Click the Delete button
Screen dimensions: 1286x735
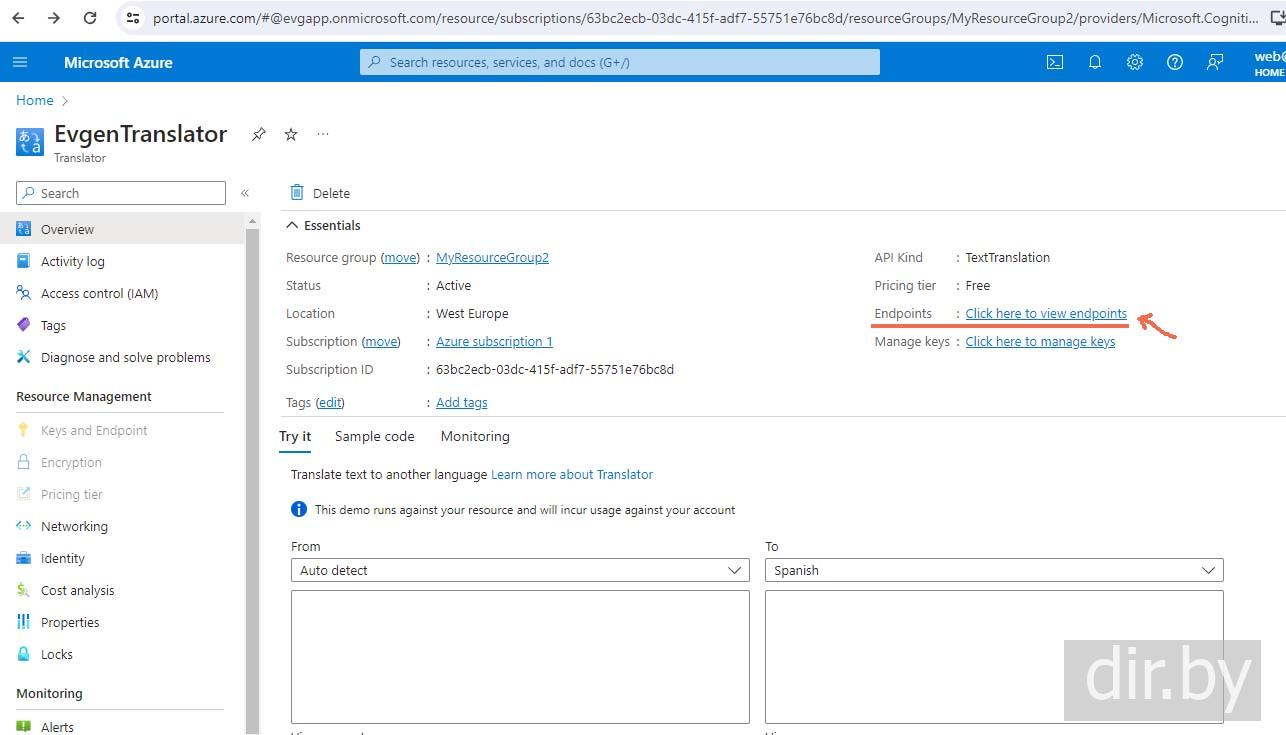pyautogui.click(x=320, y=193)
